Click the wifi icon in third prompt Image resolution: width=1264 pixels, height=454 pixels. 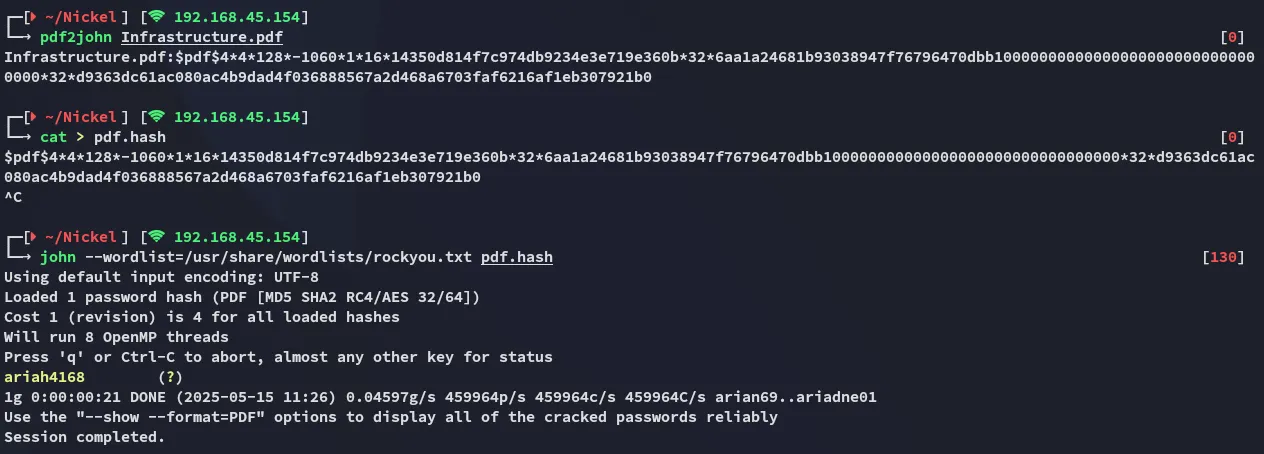click(x=156, y=237)
